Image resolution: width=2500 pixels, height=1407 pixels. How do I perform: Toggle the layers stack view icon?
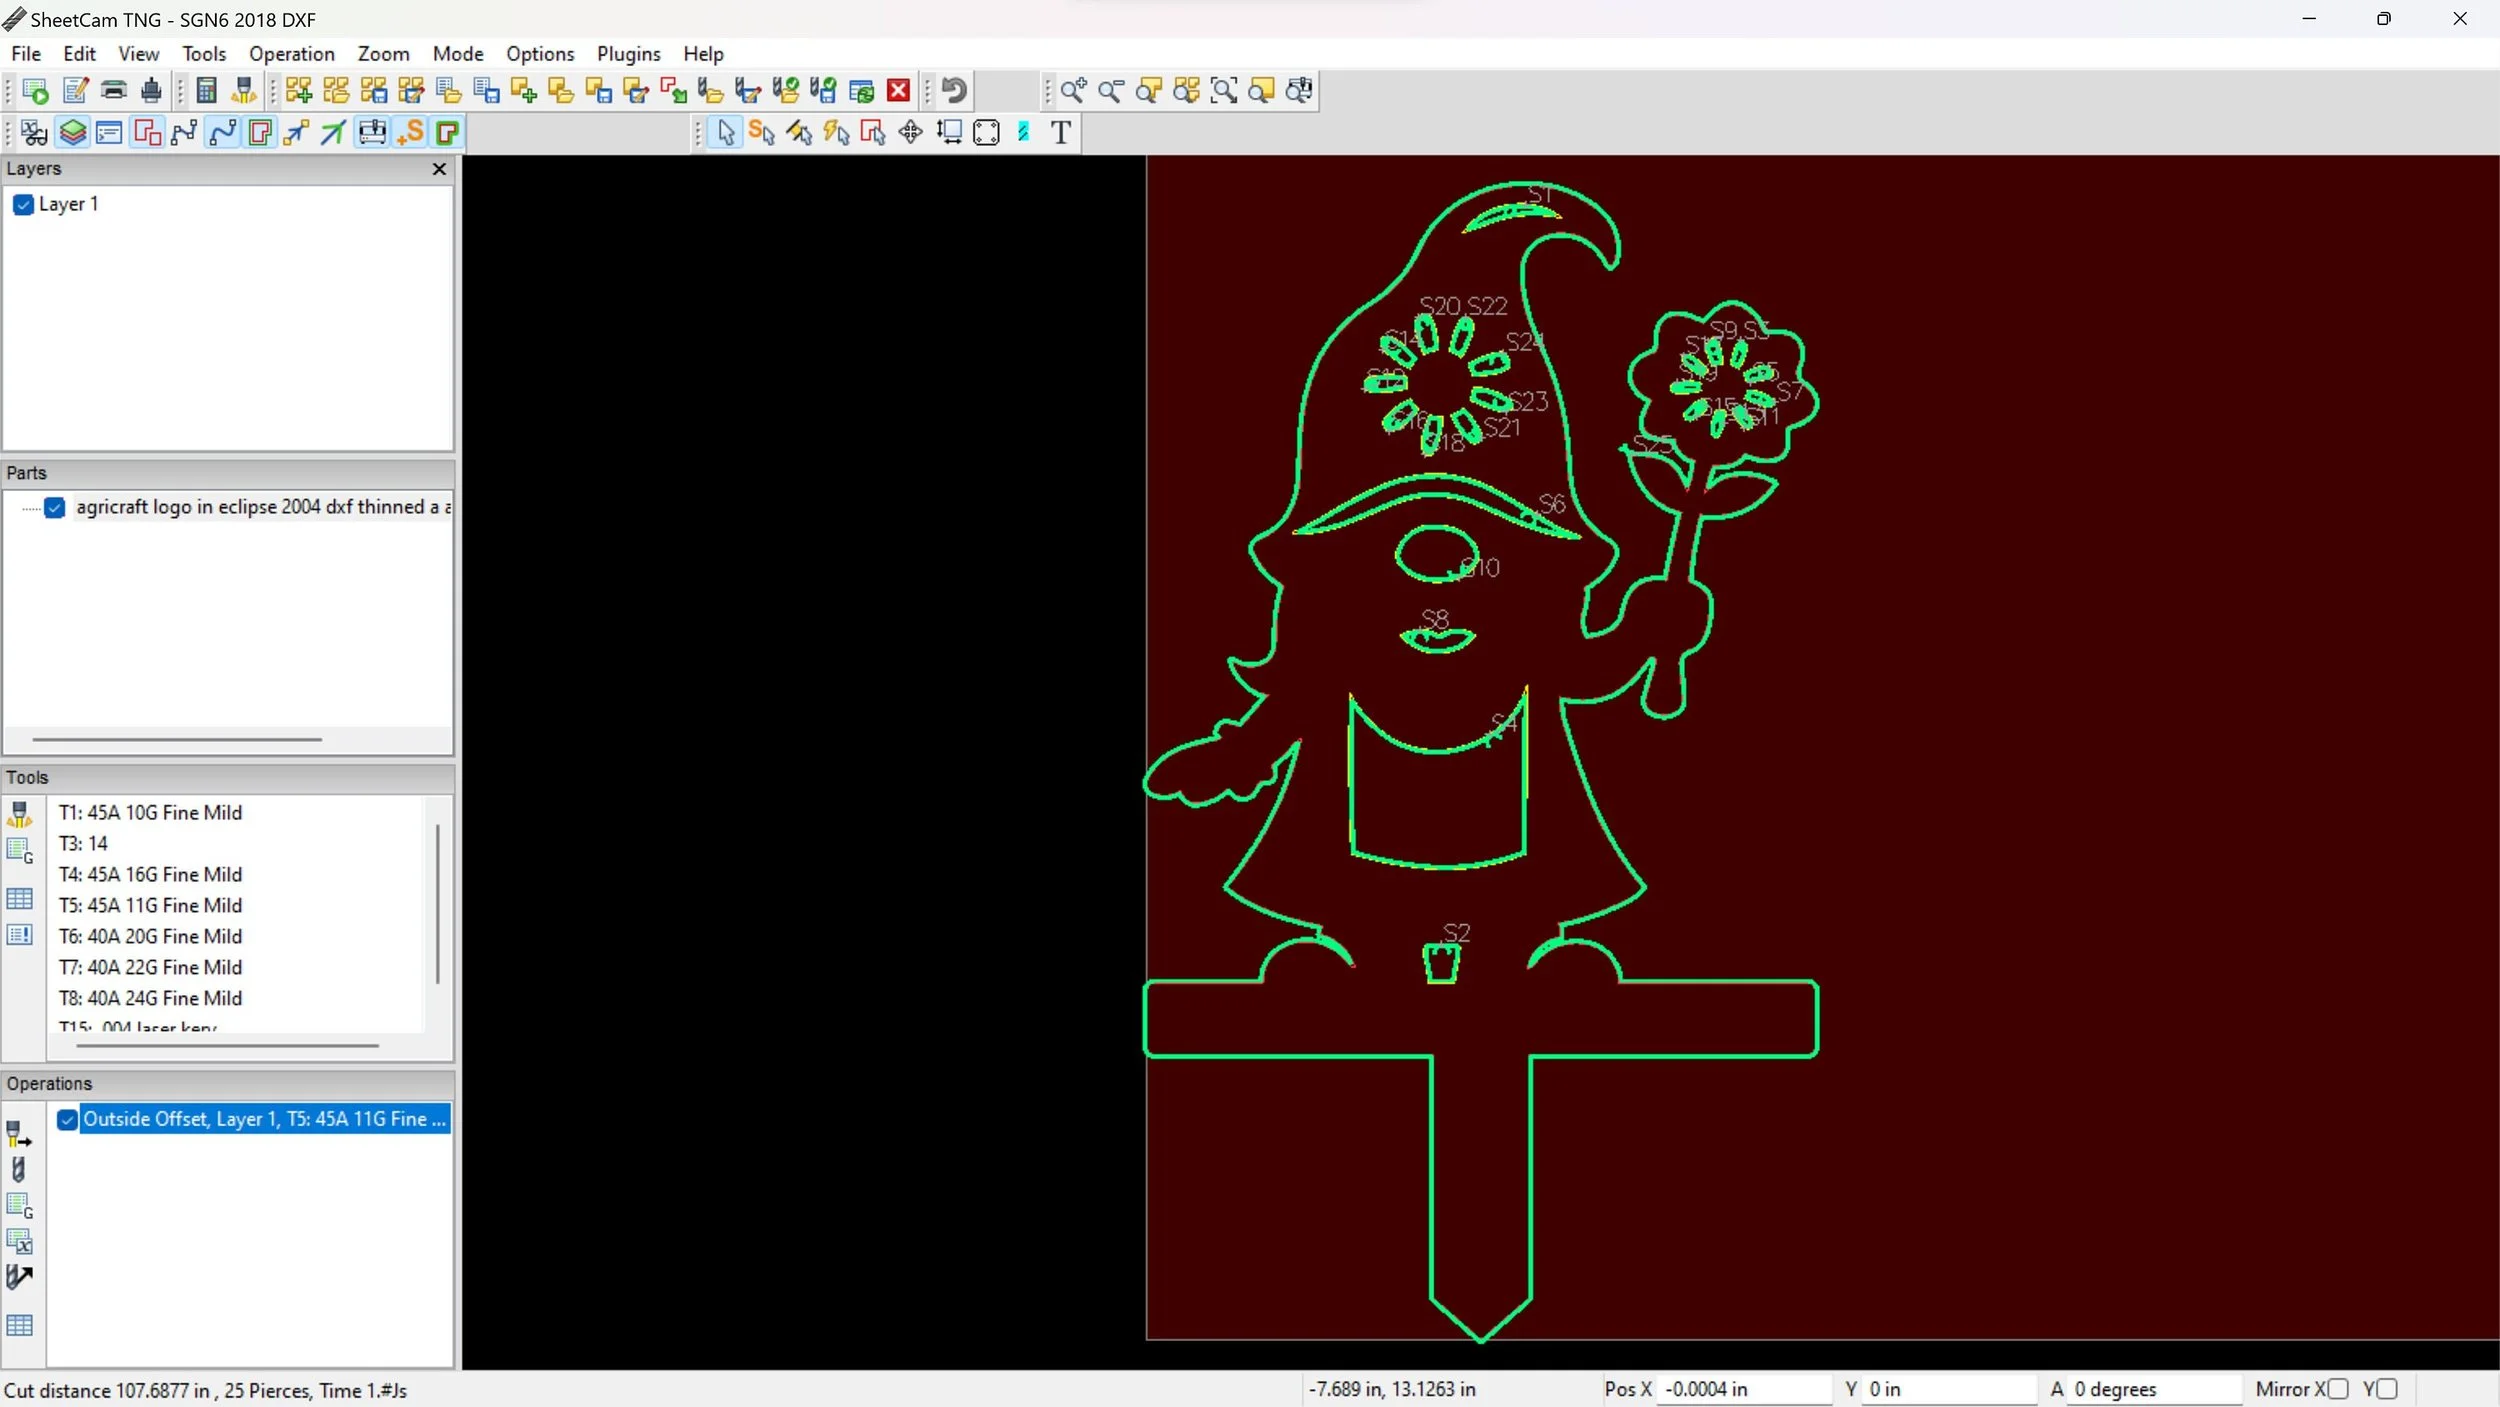click(72, 132)
